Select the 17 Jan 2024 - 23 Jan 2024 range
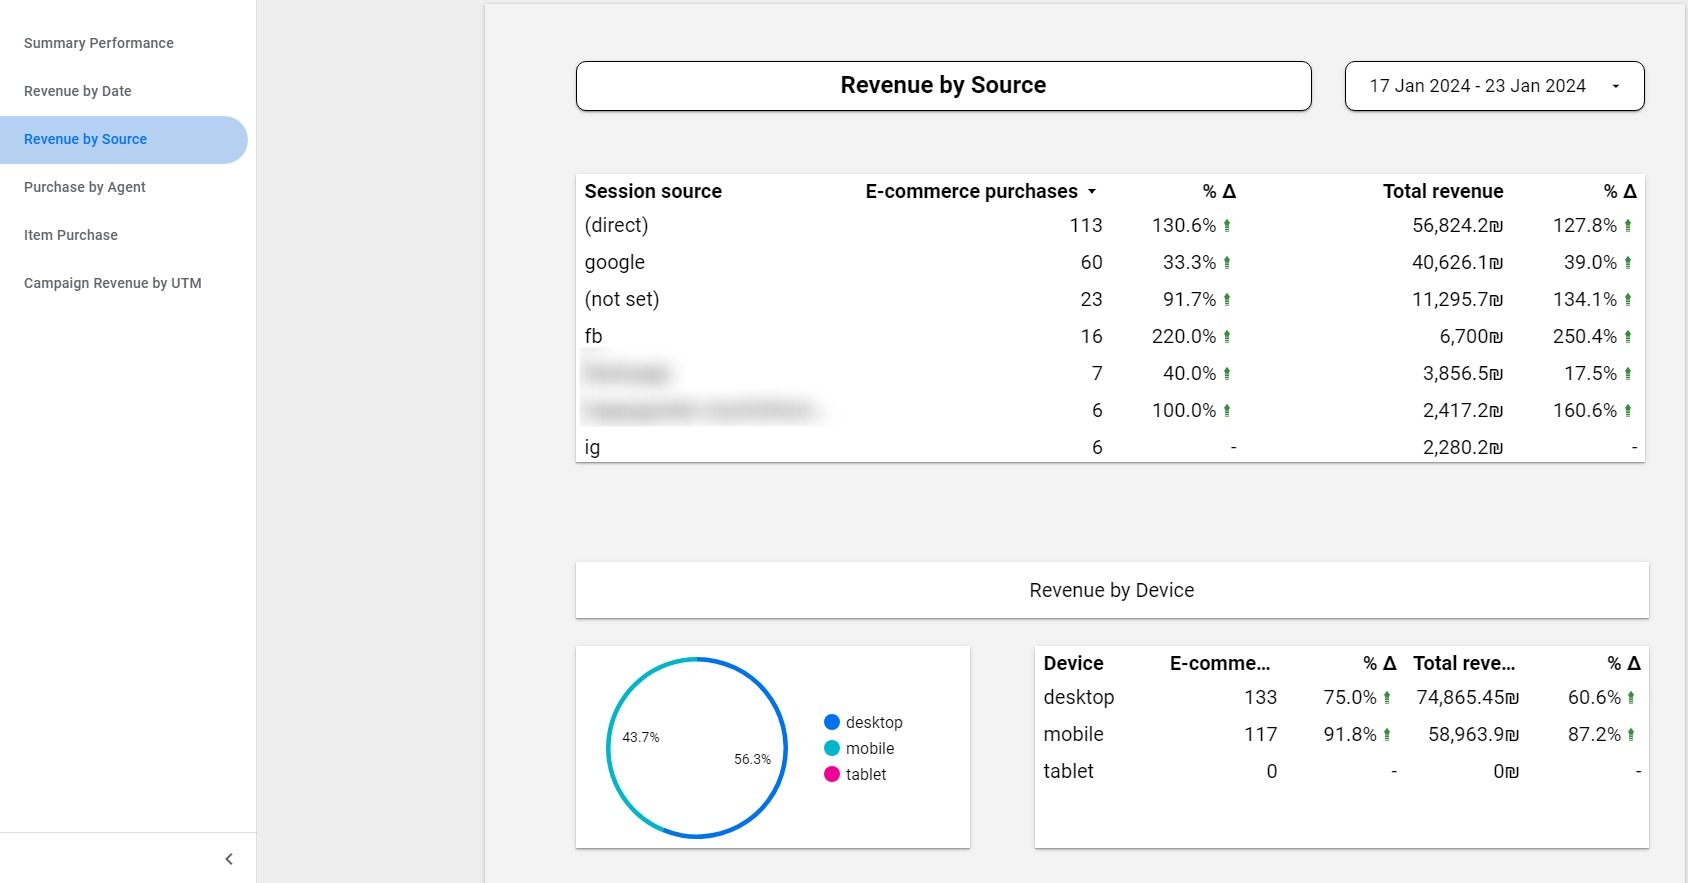Image resolution: width=1688 pixels, height=883 pixels. pyautogui.click(x=1477, y=86)
